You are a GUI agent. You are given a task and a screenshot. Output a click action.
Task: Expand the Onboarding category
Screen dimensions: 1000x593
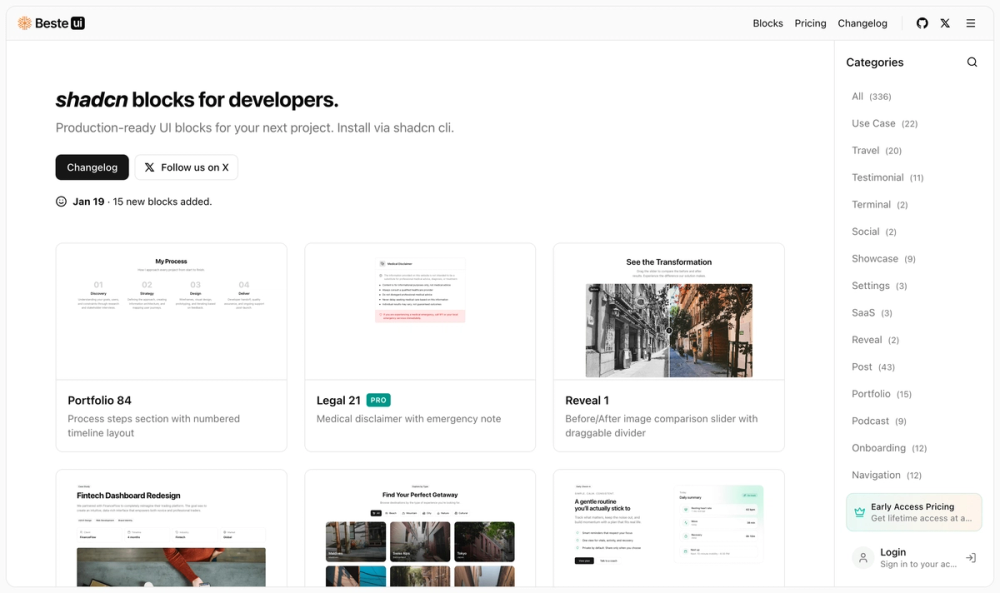tap(877, 447)
